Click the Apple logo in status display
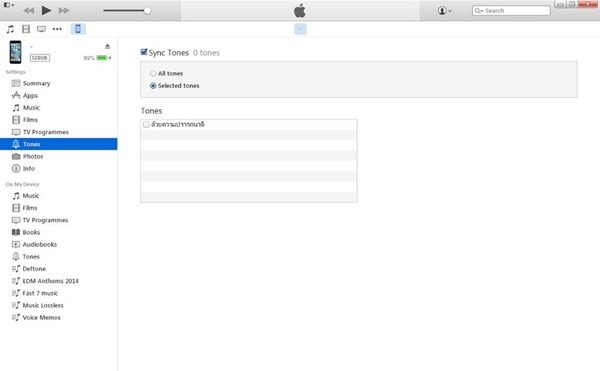The width and height of the screenshot is (600, 371). pos(300,11)
